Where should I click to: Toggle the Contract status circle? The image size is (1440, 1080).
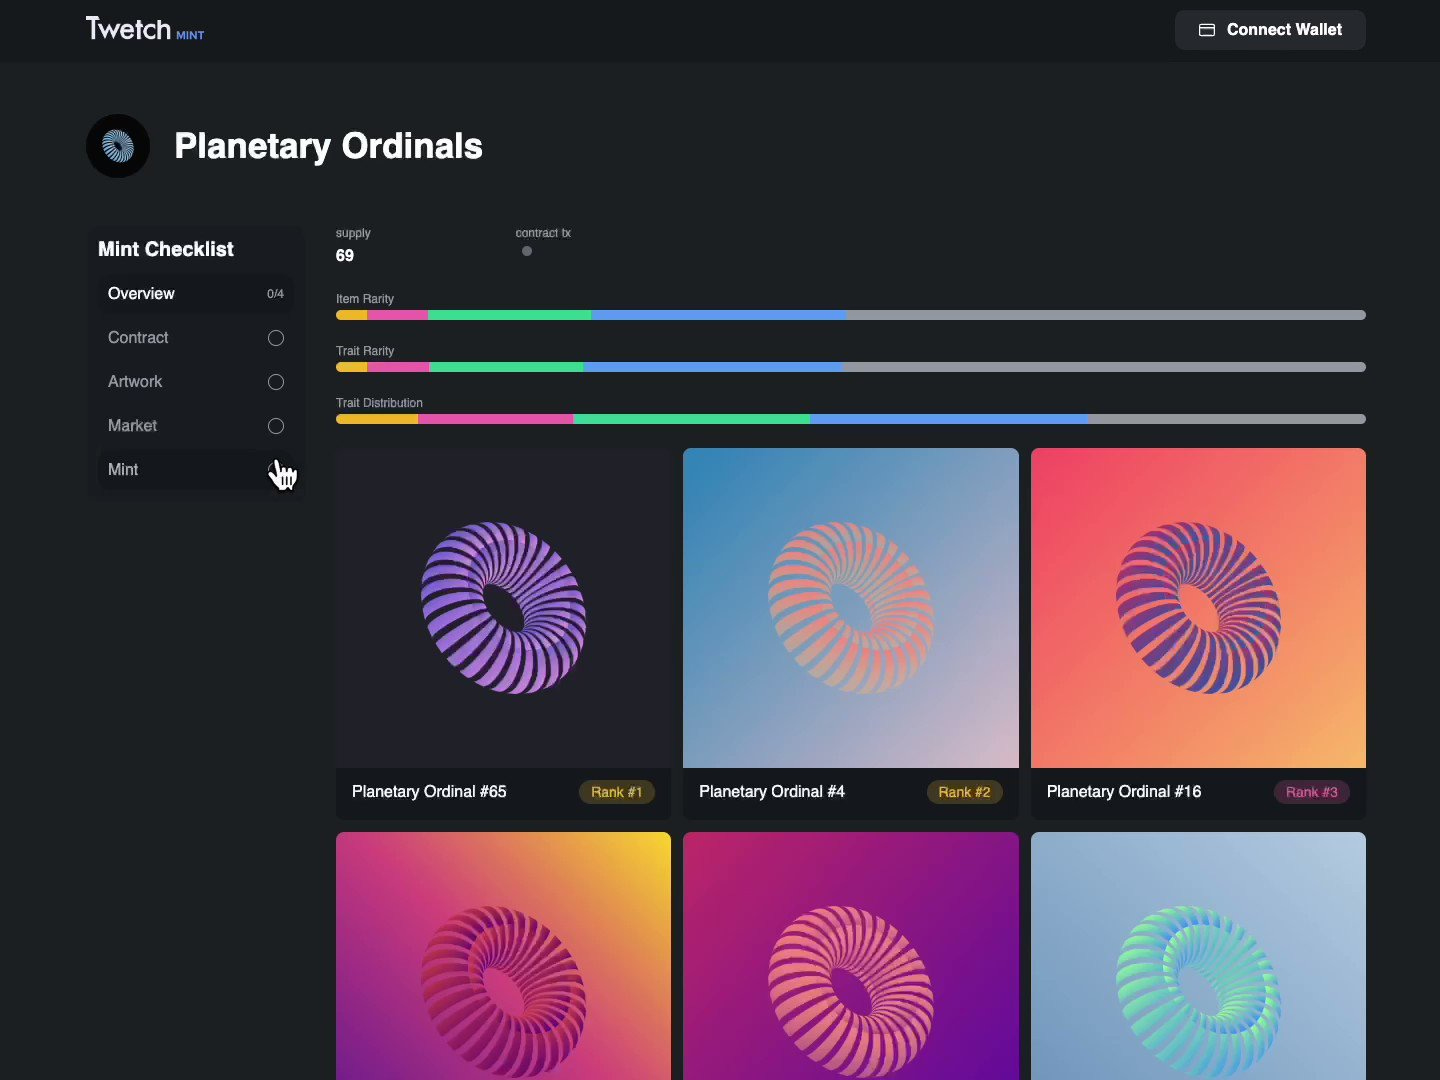tap(276, 338)
